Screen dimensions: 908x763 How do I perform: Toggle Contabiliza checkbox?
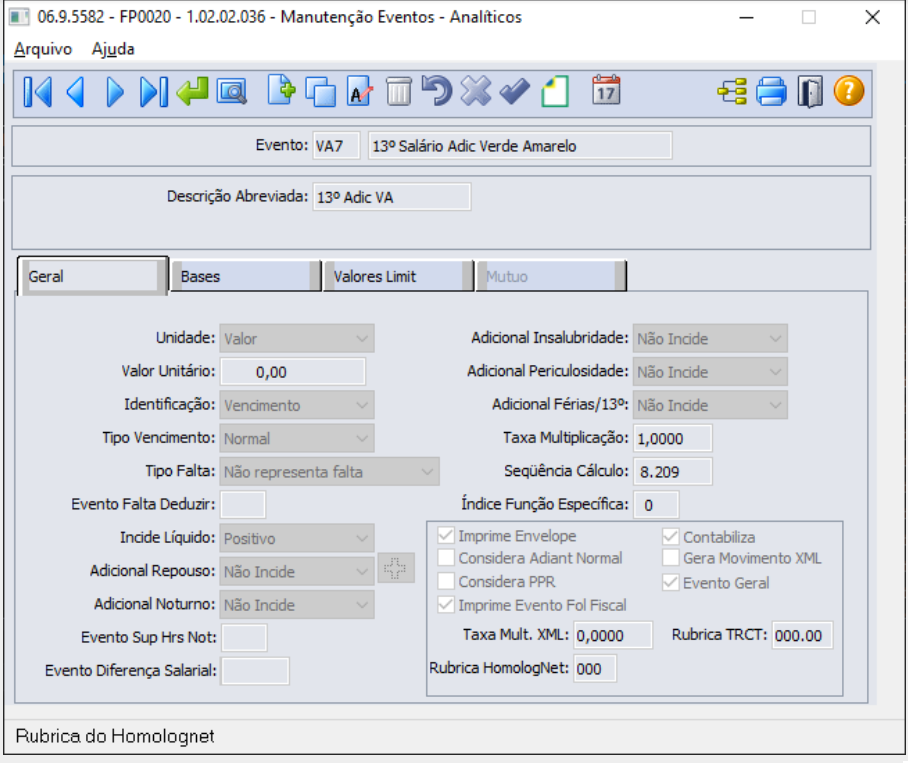pyautogui.click(x=671, y=537)
